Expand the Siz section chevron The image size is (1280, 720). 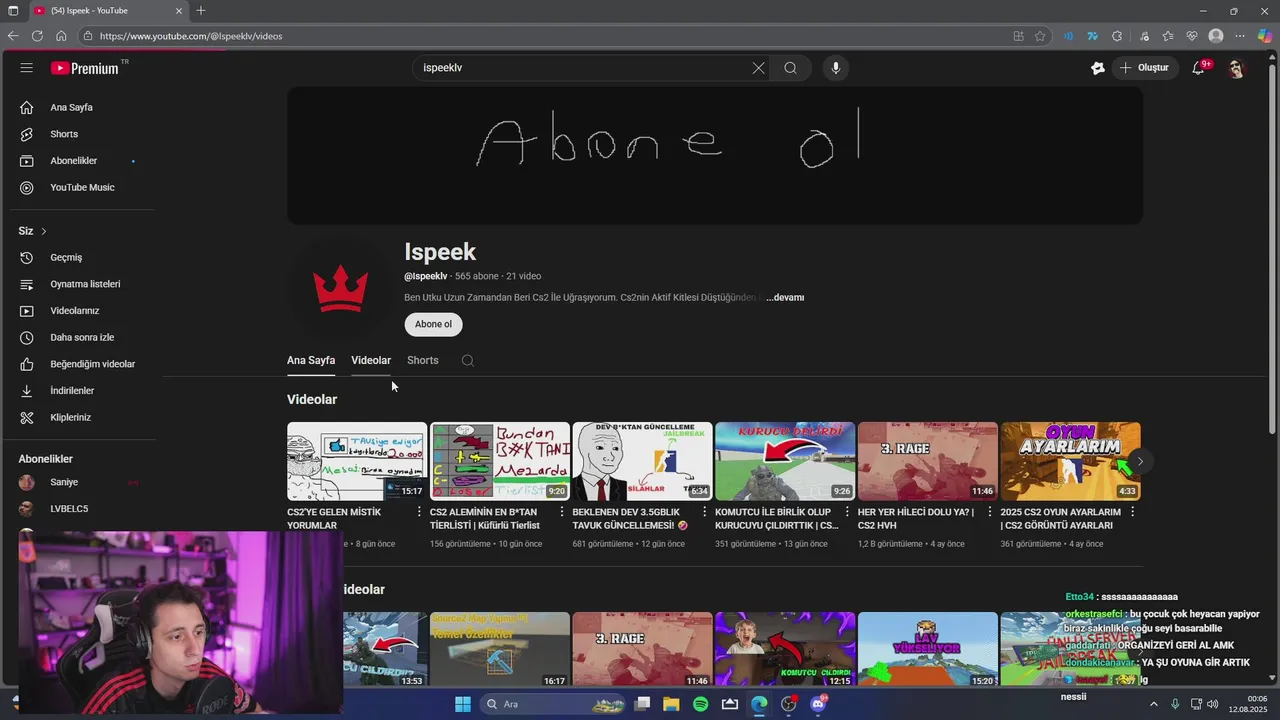[43, 231]
